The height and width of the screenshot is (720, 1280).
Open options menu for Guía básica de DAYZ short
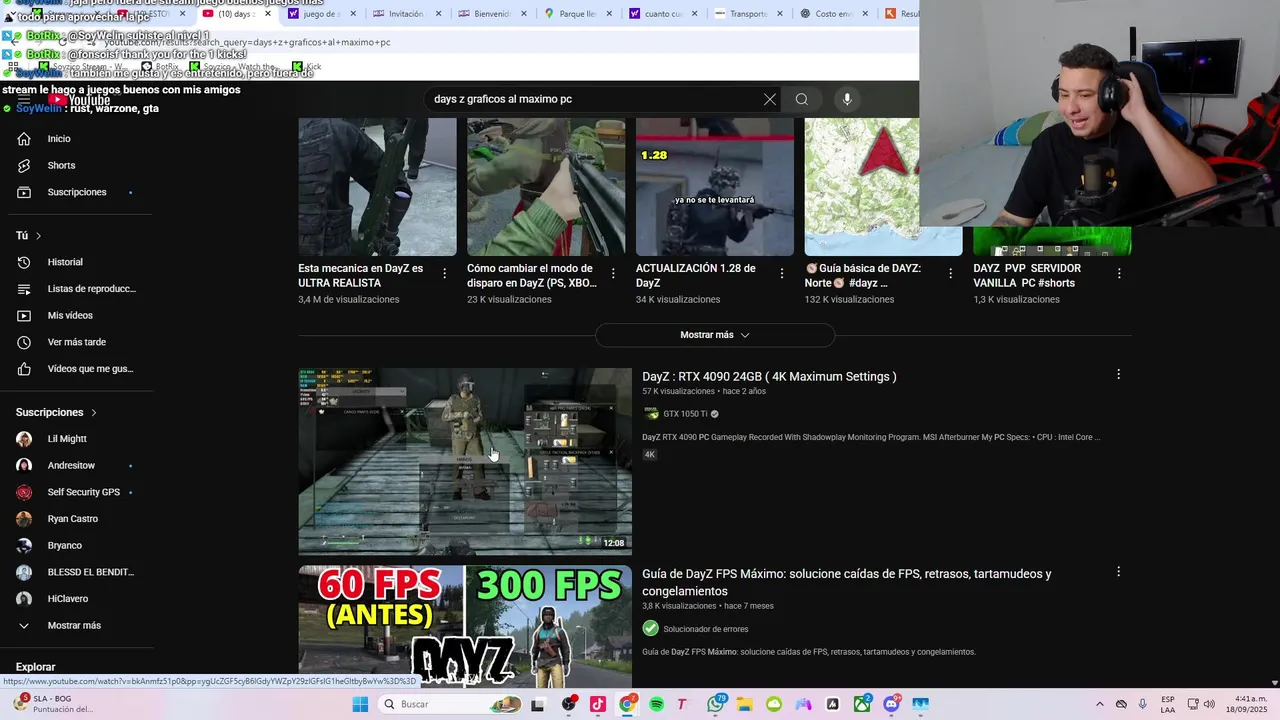[x=950, y=273]
